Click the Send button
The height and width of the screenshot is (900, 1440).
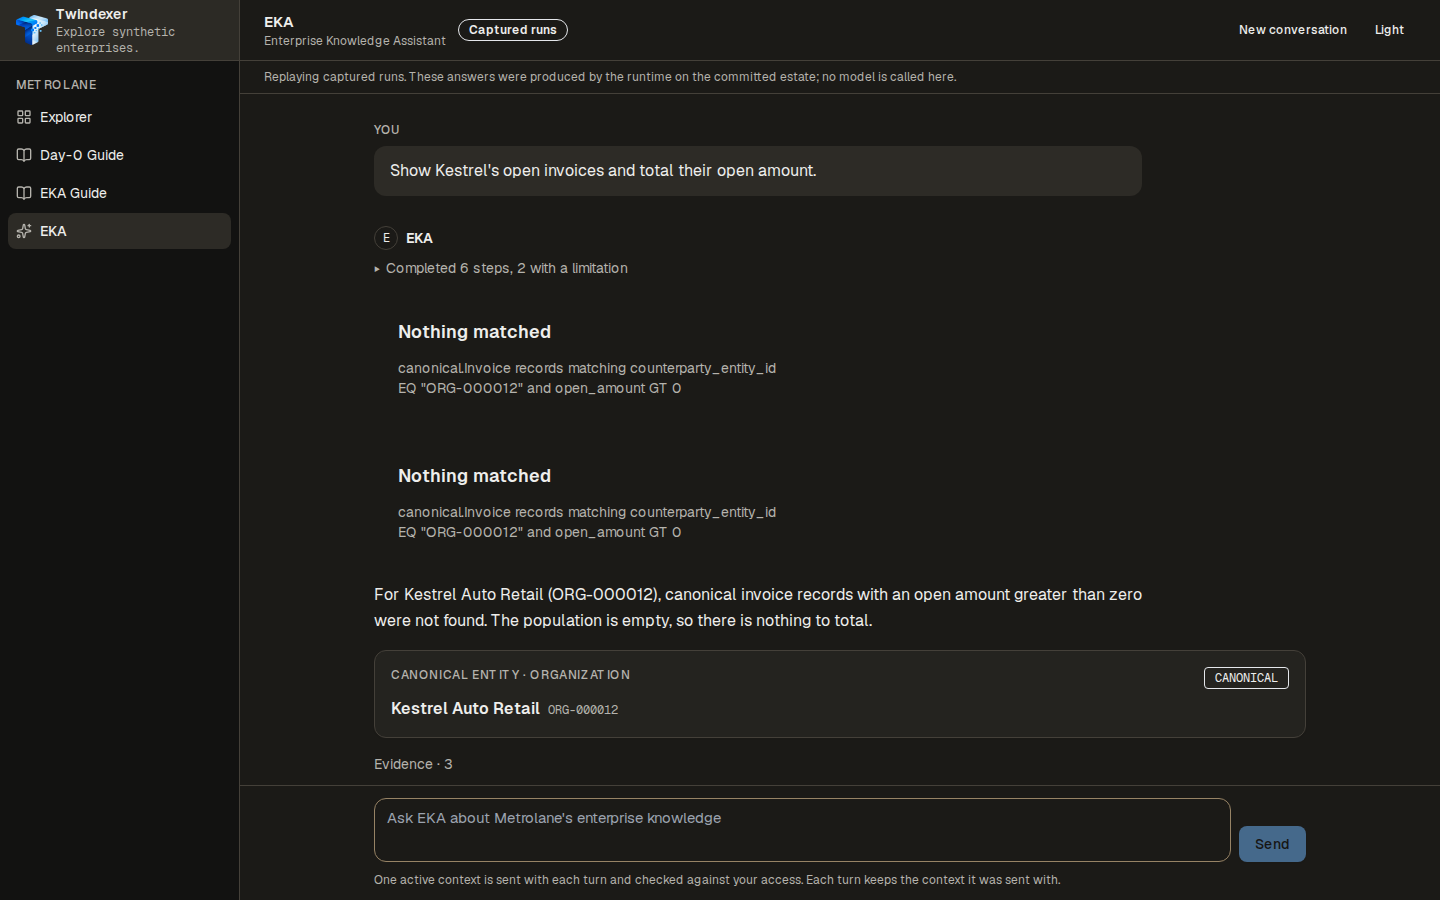pyautogui.click(x=1272, y=844)
